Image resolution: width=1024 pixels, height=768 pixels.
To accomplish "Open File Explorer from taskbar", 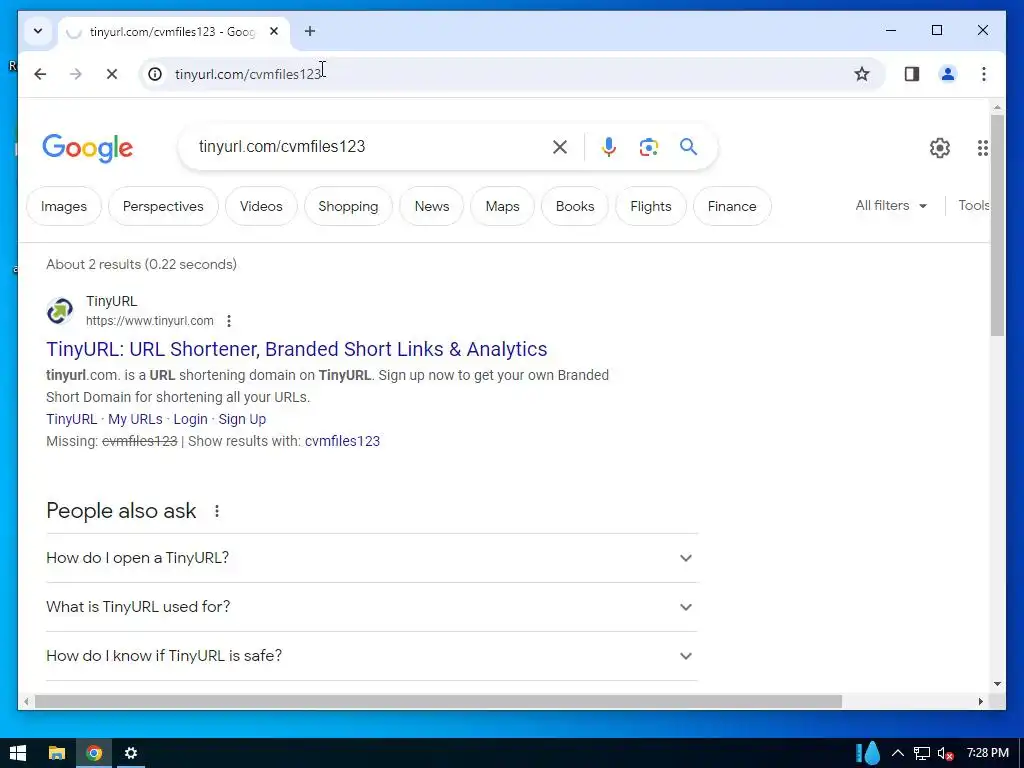I will (57, 754).
